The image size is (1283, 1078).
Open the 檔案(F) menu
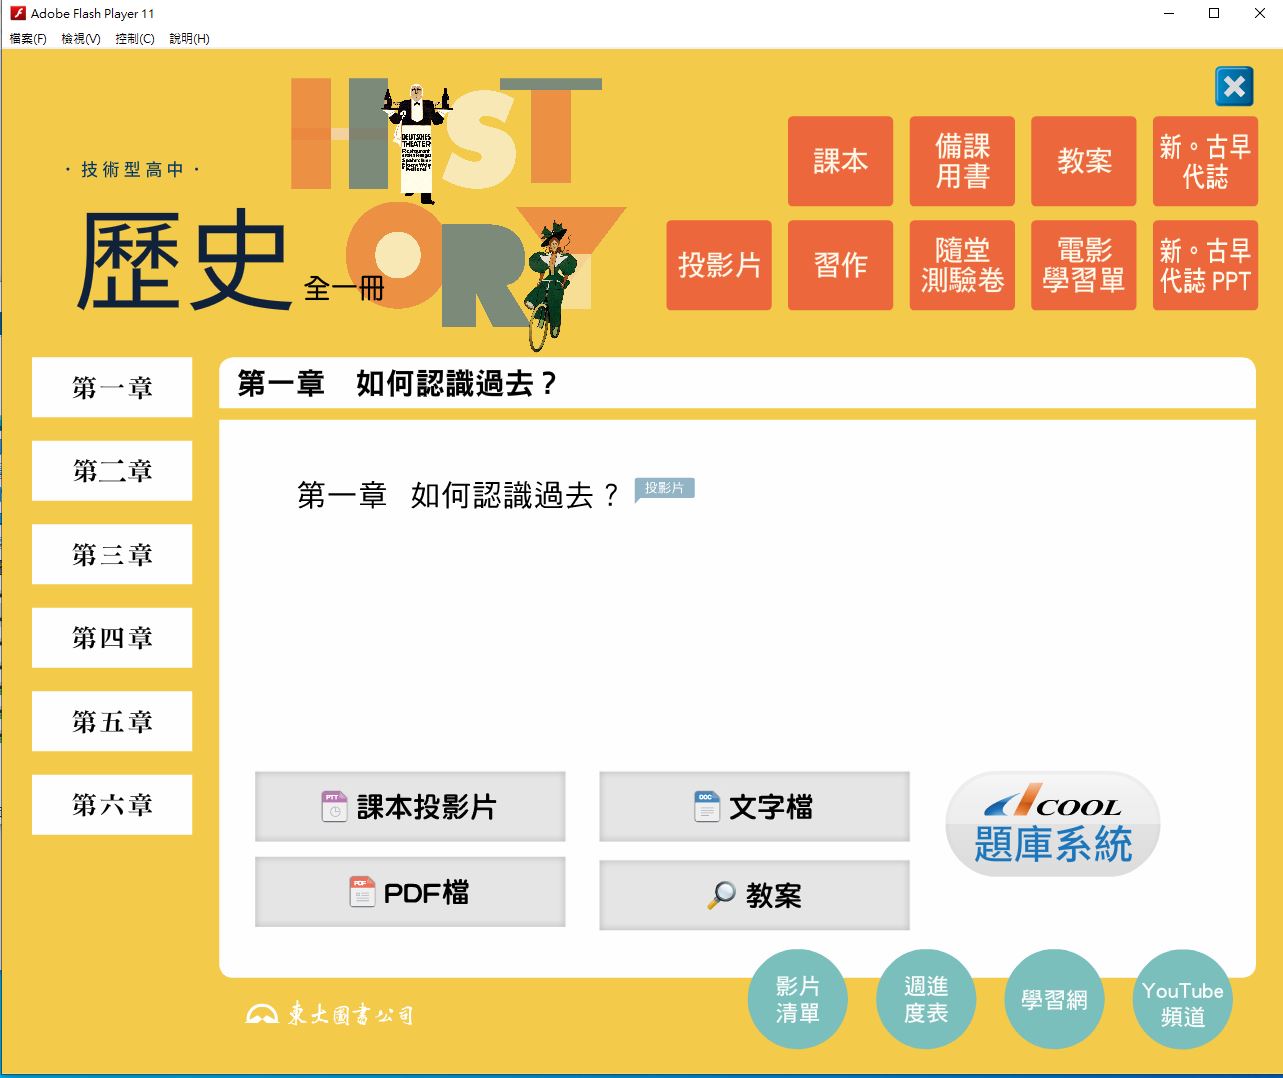(x=28, y=39)
